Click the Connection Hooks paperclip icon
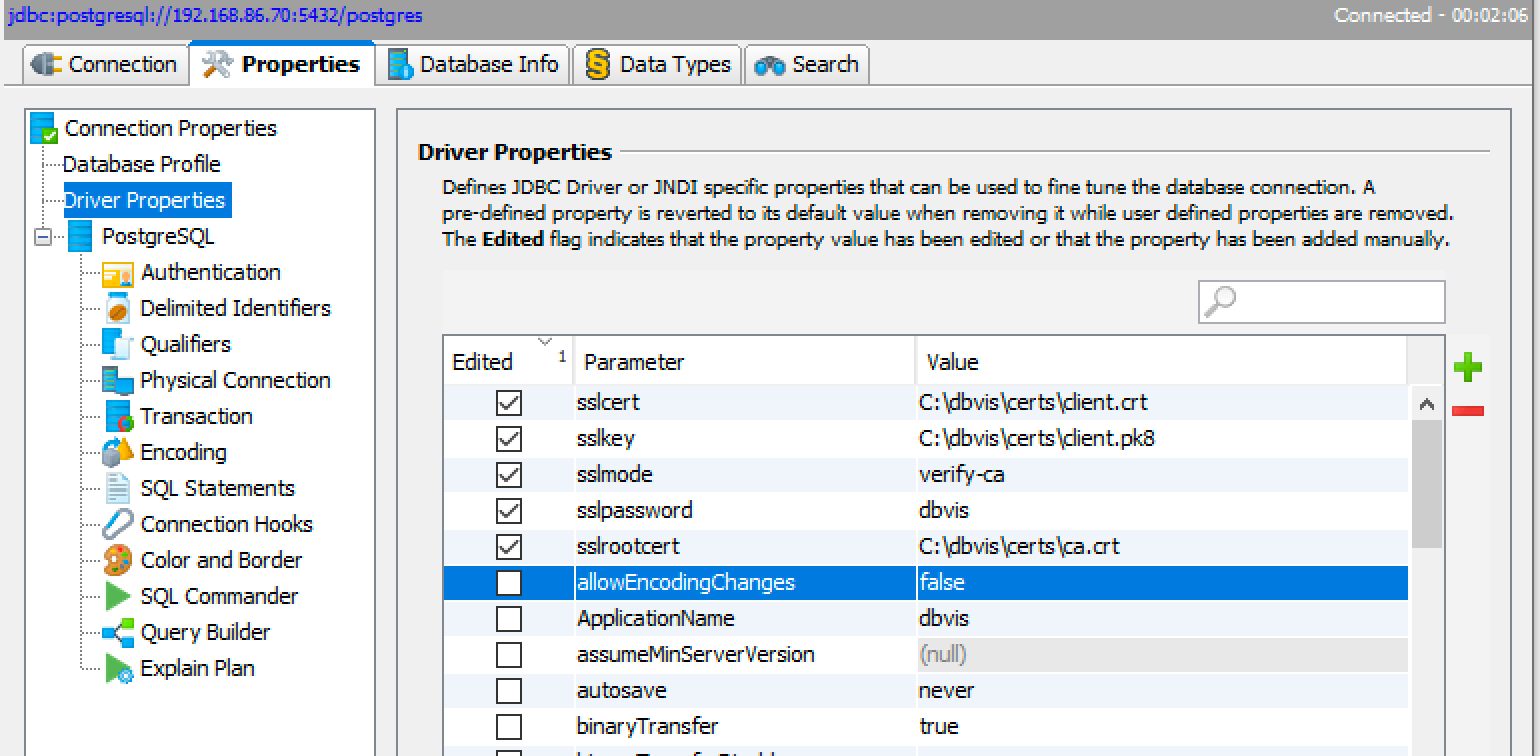Image resolution: width=1540 pixels, height=756 pixels. click(x=118, y=525)
